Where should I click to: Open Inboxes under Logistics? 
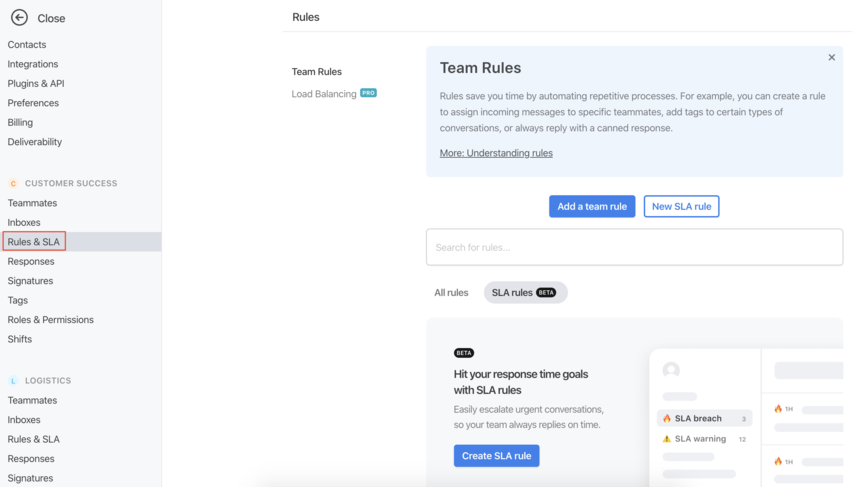coord(24,420)
